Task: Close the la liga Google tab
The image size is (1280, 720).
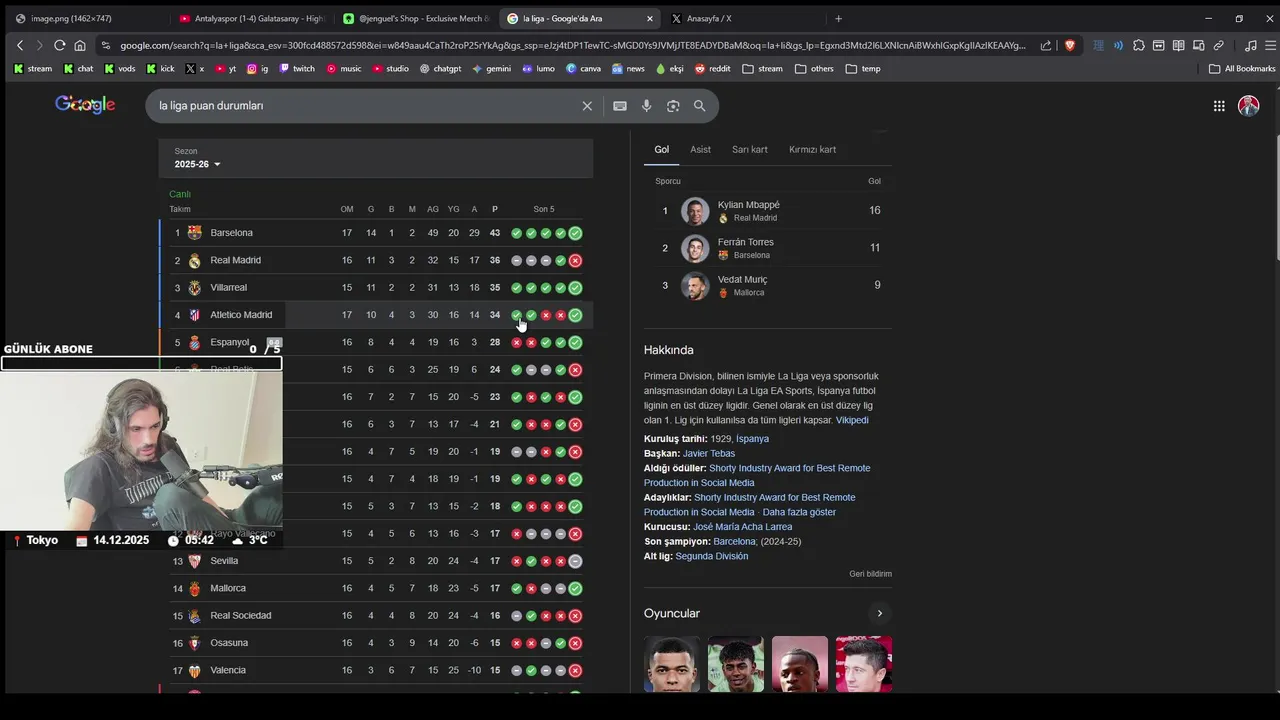Action: tap(650, 18)
